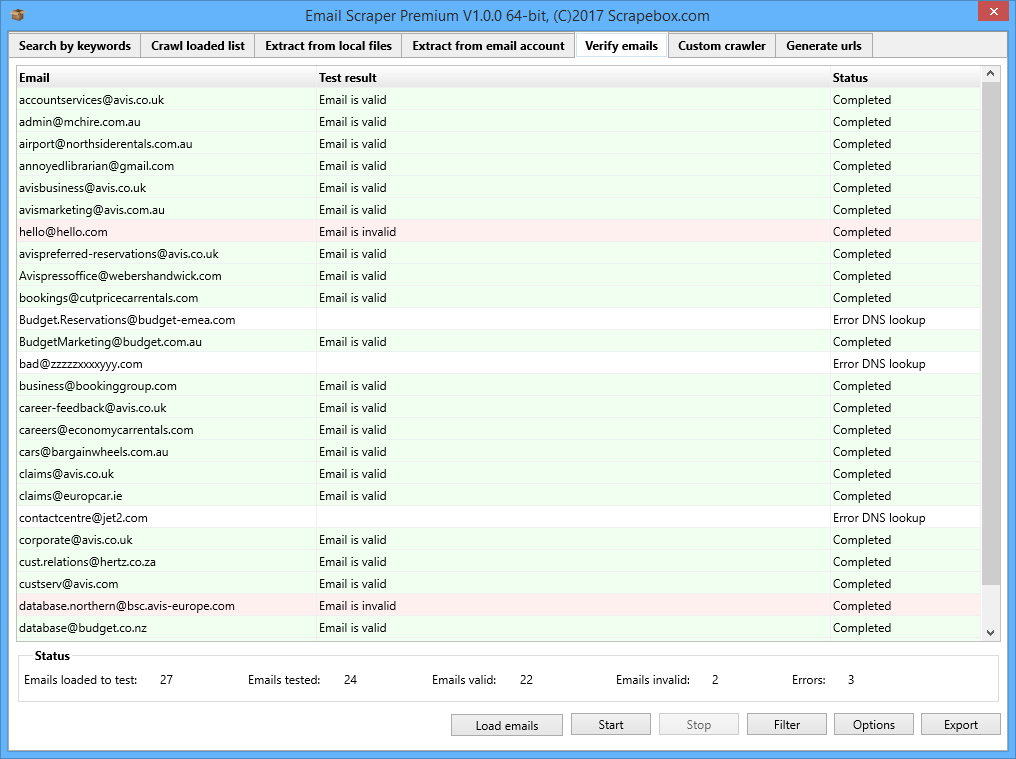The width and height of the screenshot is (1016, 759).
Task: Close the Email Scraper window
Action: [992, 13]
